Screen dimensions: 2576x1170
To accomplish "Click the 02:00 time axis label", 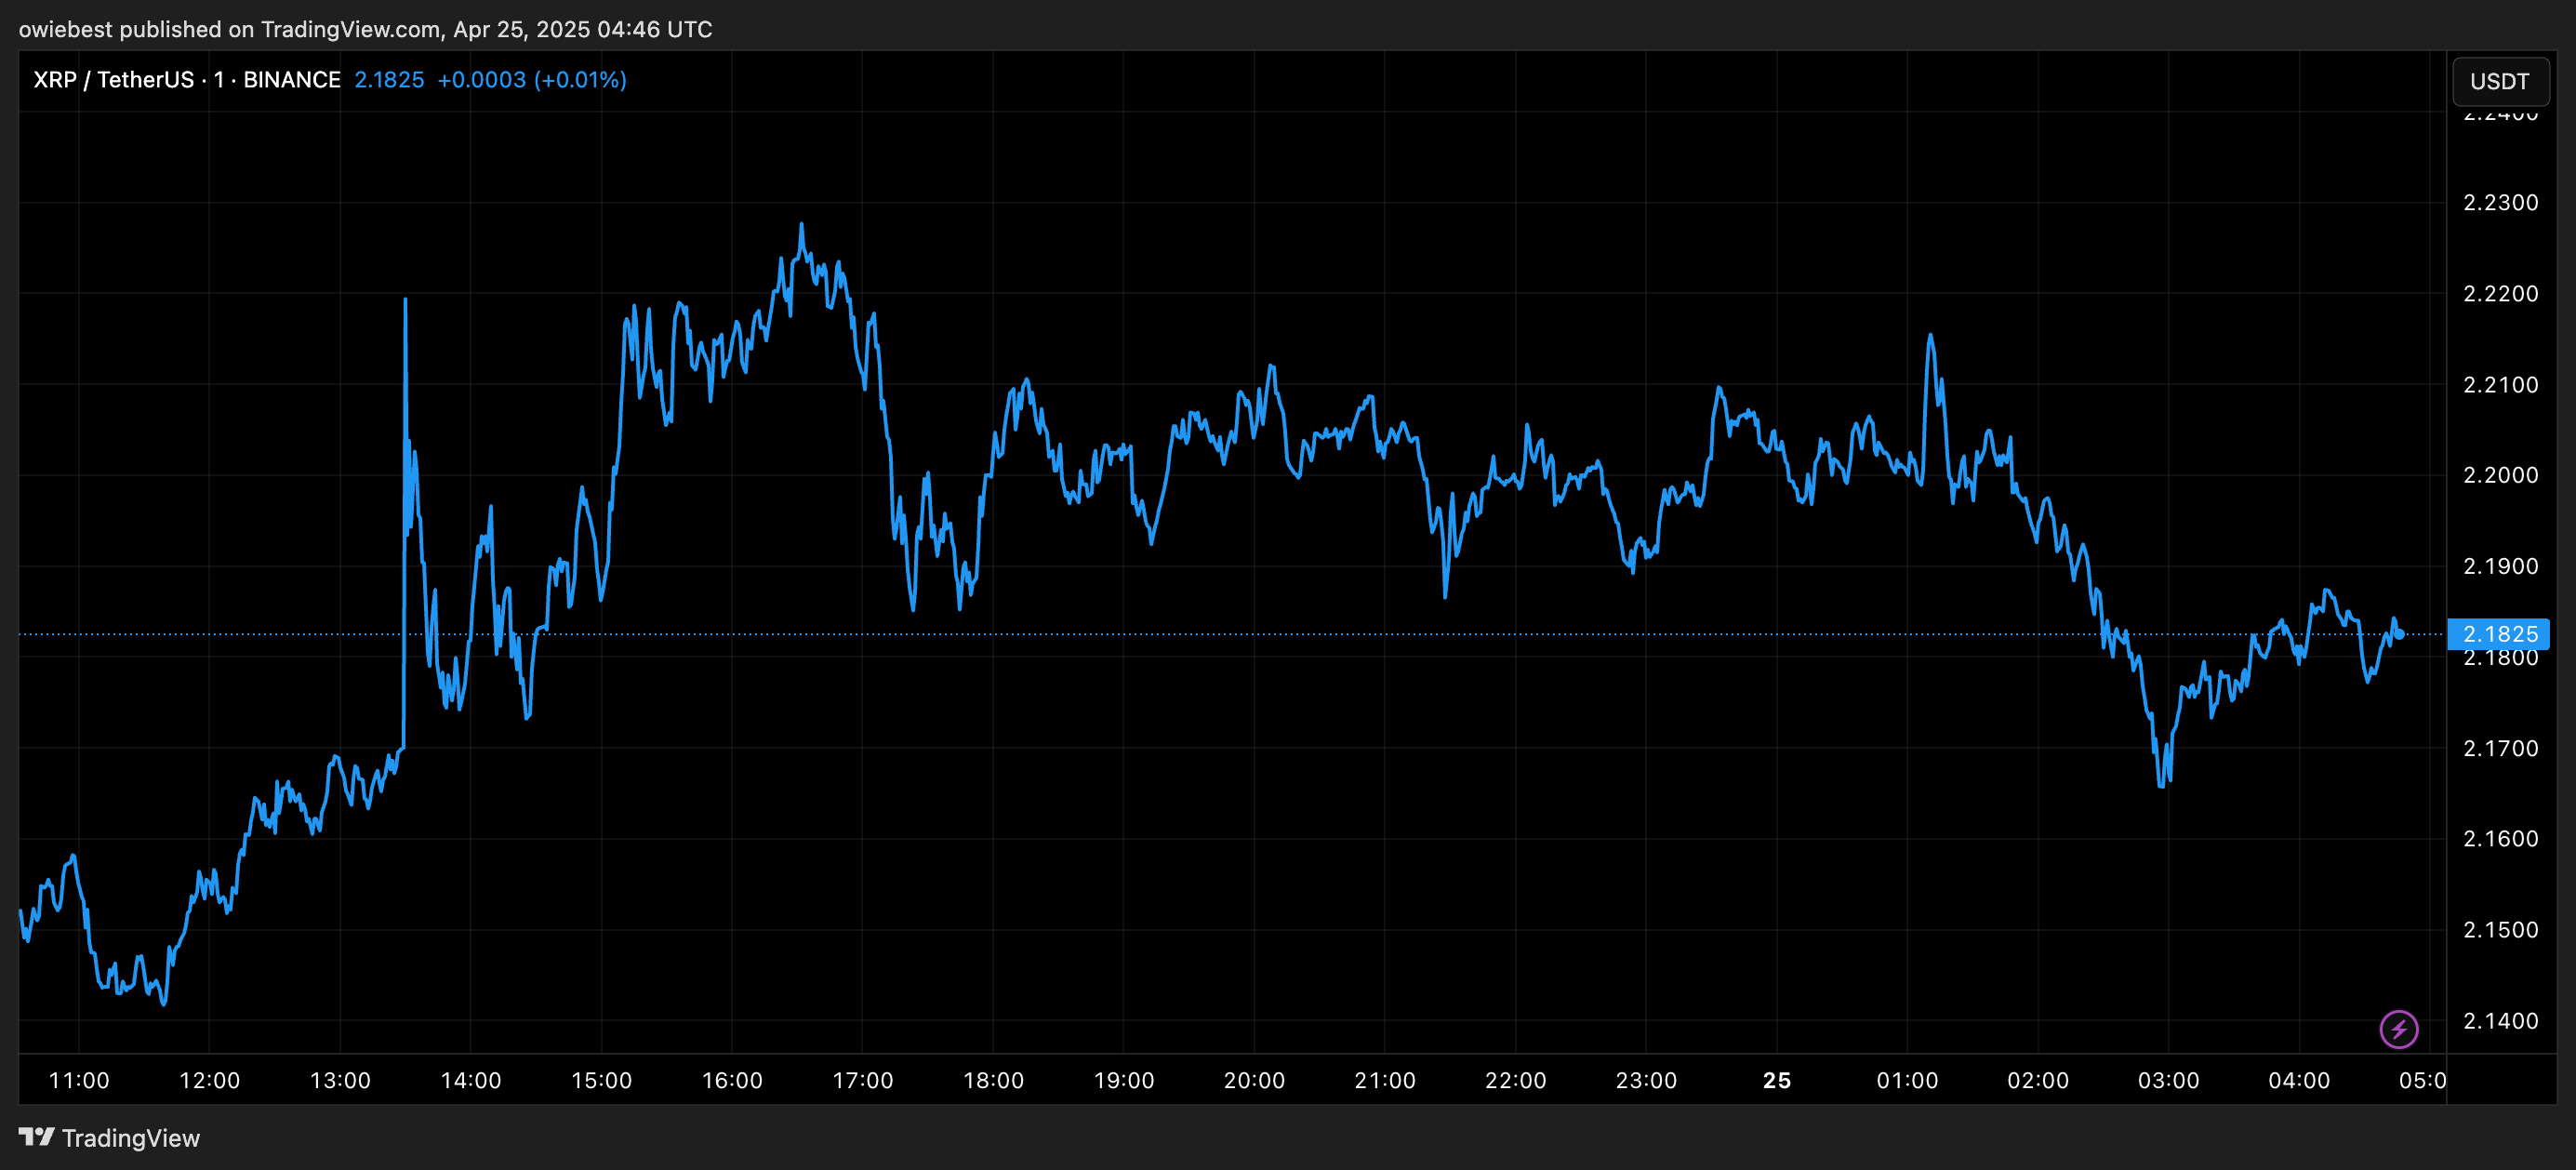I will click(x=2038, y=1081).
